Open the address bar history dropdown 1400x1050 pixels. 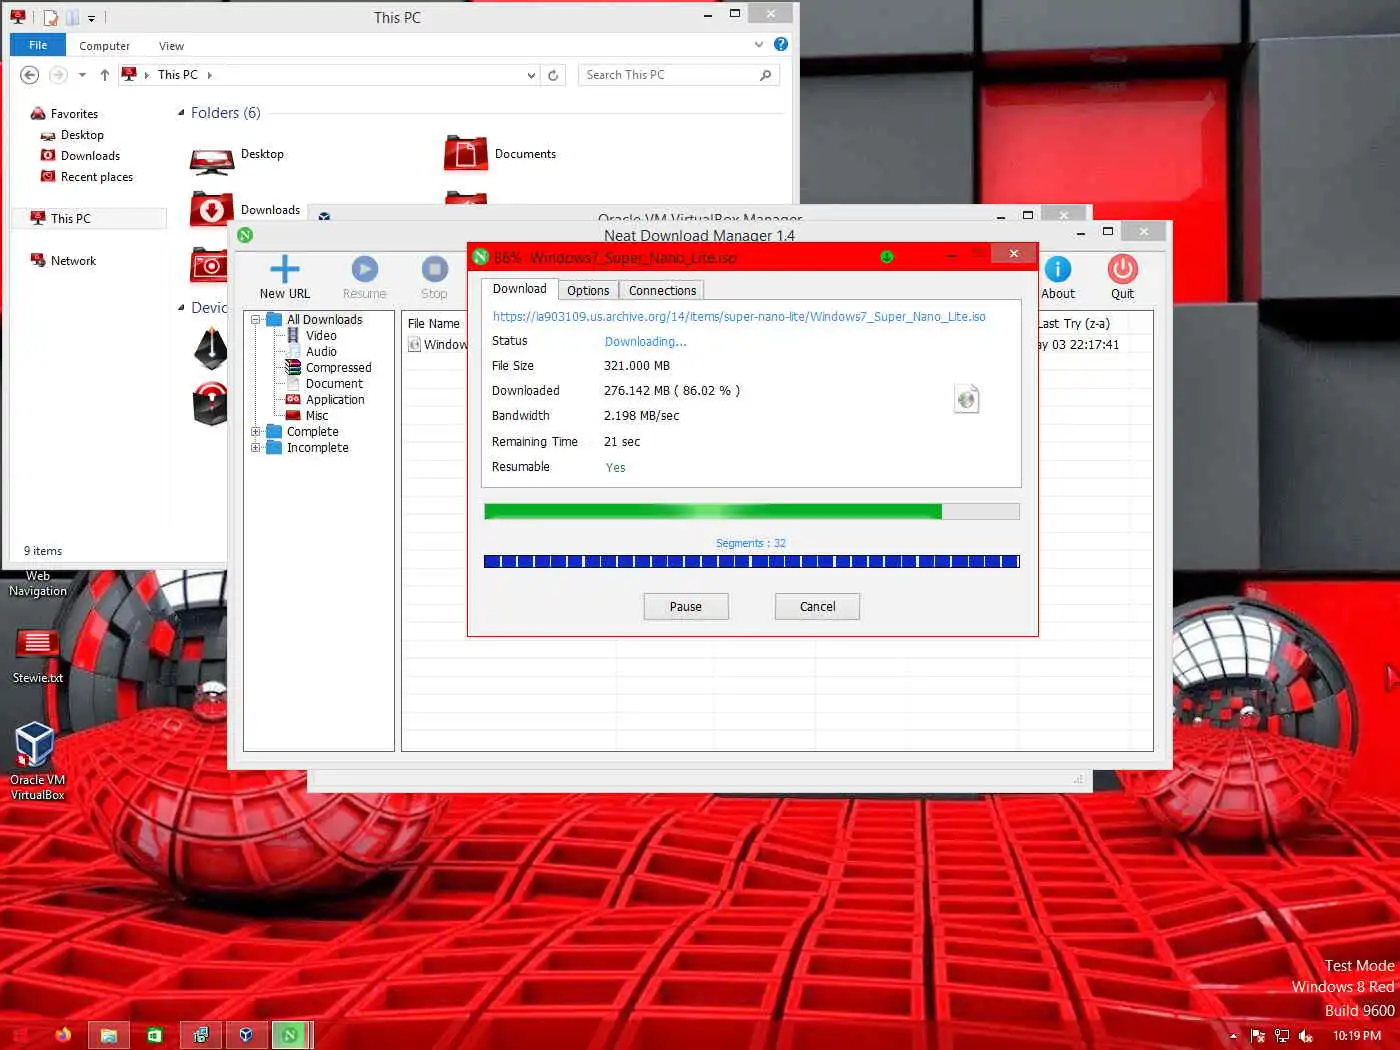point(531,75)
